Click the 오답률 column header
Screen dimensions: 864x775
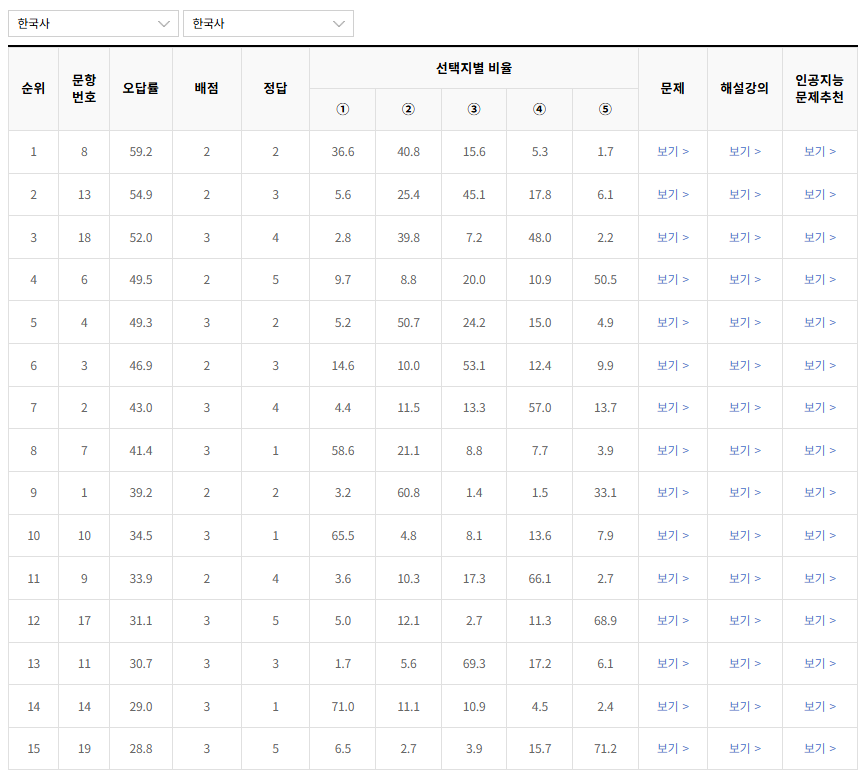click(x=140, y=89)
